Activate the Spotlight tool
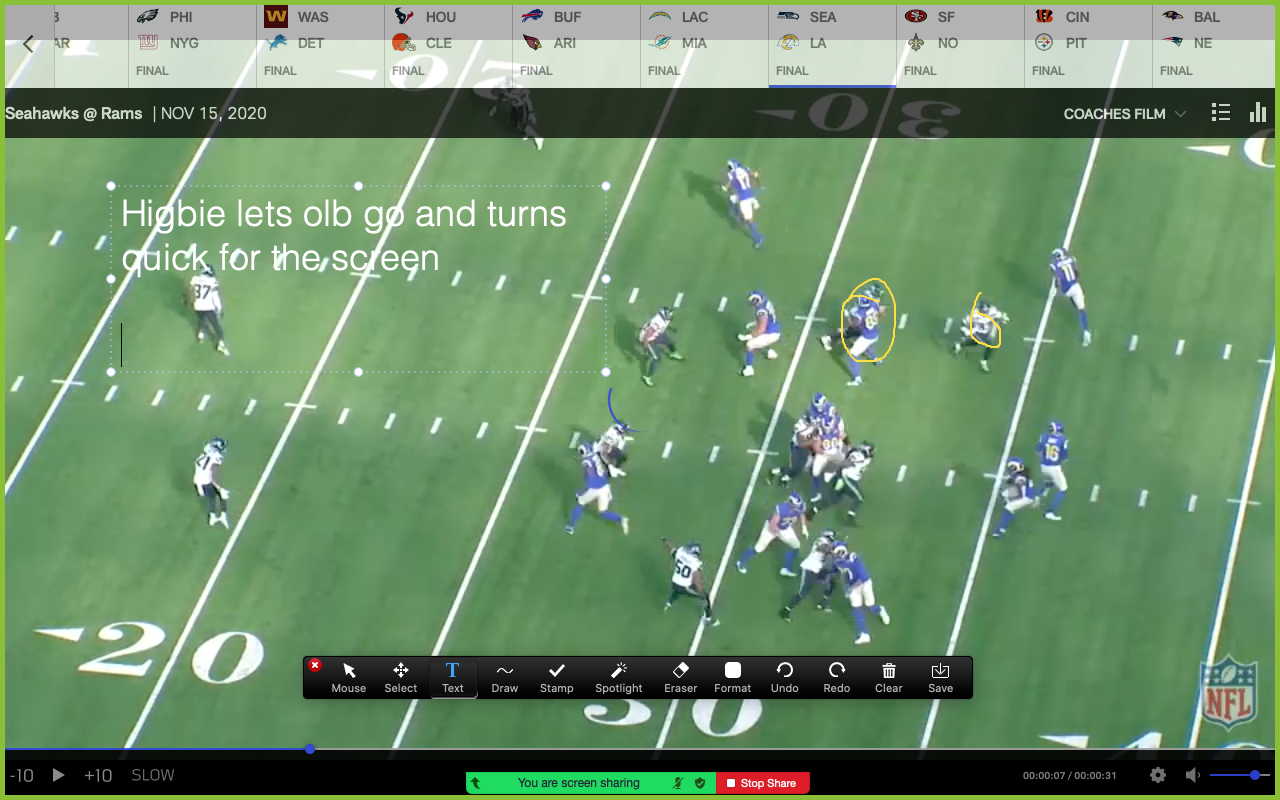This screenshot has width=1280, height=800. [618, 677]
